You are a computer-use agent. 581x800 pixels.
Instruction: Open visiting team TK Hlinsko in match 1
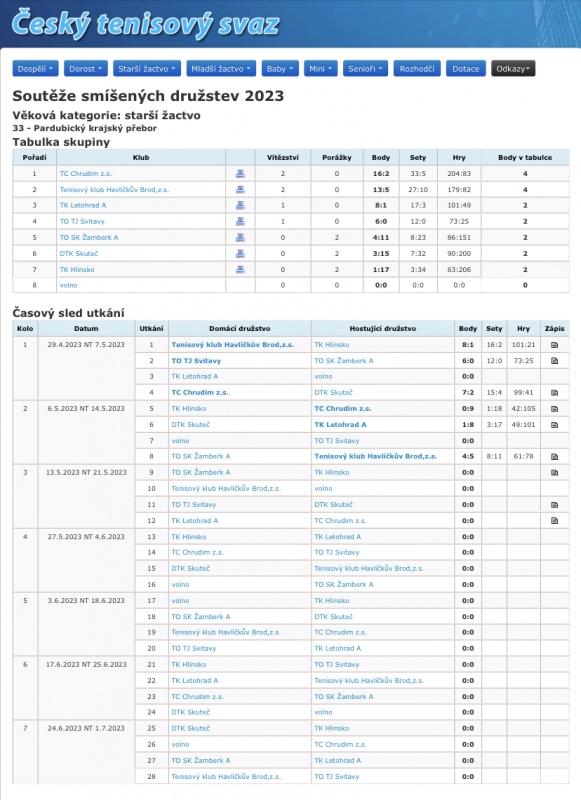(332, 345)
